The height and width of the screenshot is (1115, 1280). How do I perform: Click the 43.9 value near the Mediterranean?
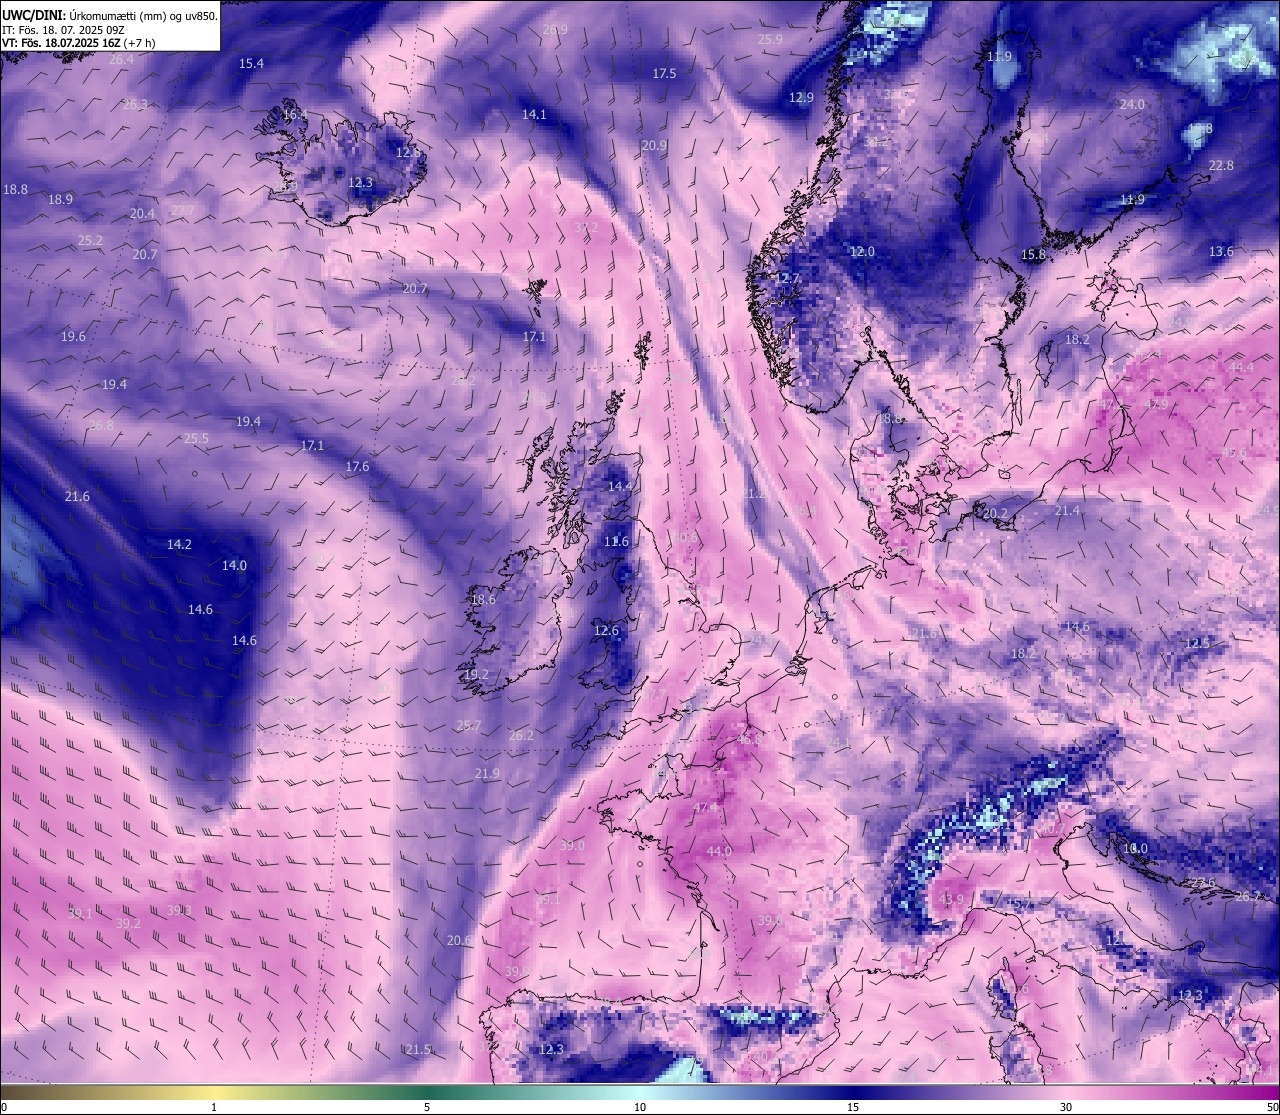click(951, 900)
